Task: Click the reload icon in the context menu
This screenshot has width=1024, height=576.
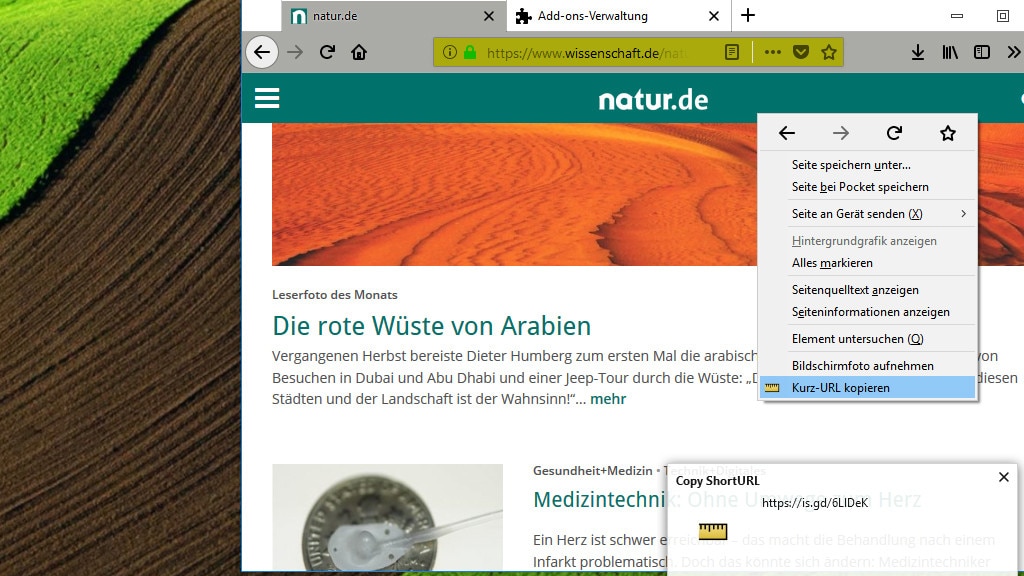Action: click(893, 132)
